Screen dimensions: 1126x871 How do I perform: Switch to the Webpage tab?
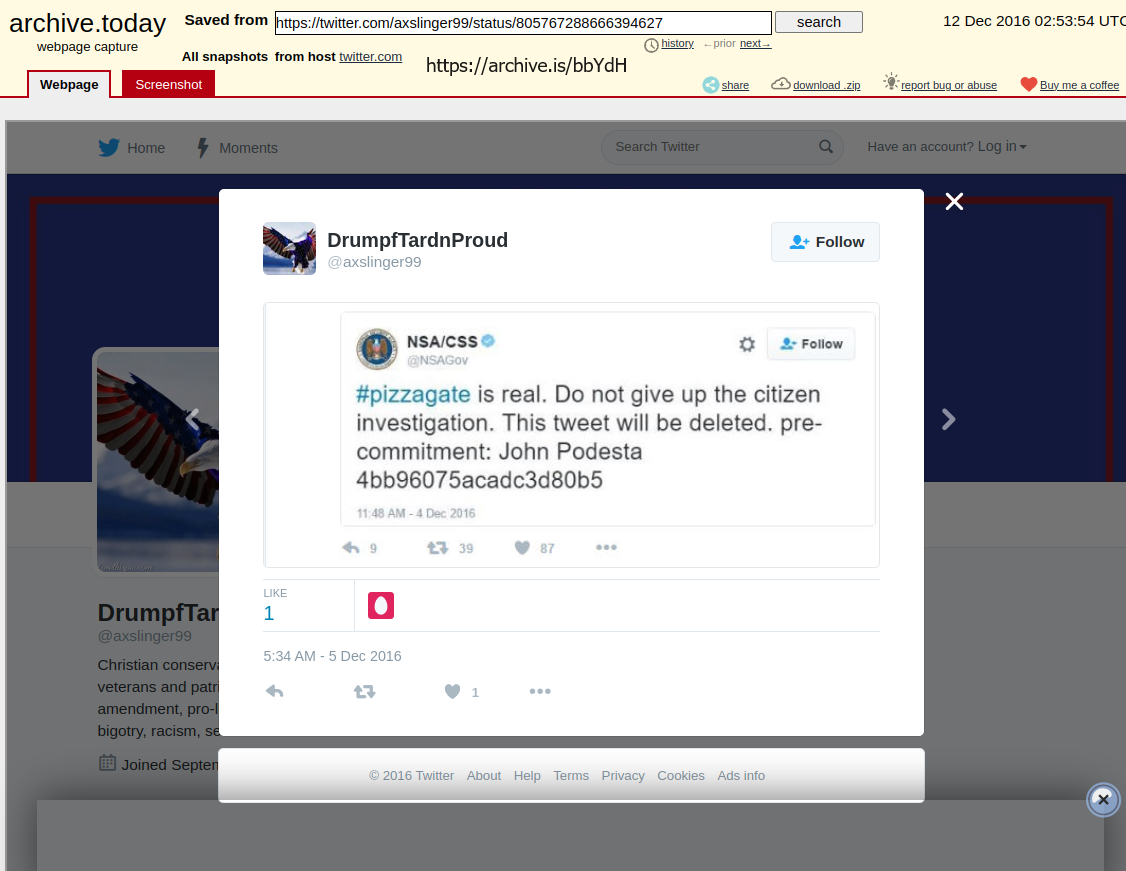click(69, 85)
